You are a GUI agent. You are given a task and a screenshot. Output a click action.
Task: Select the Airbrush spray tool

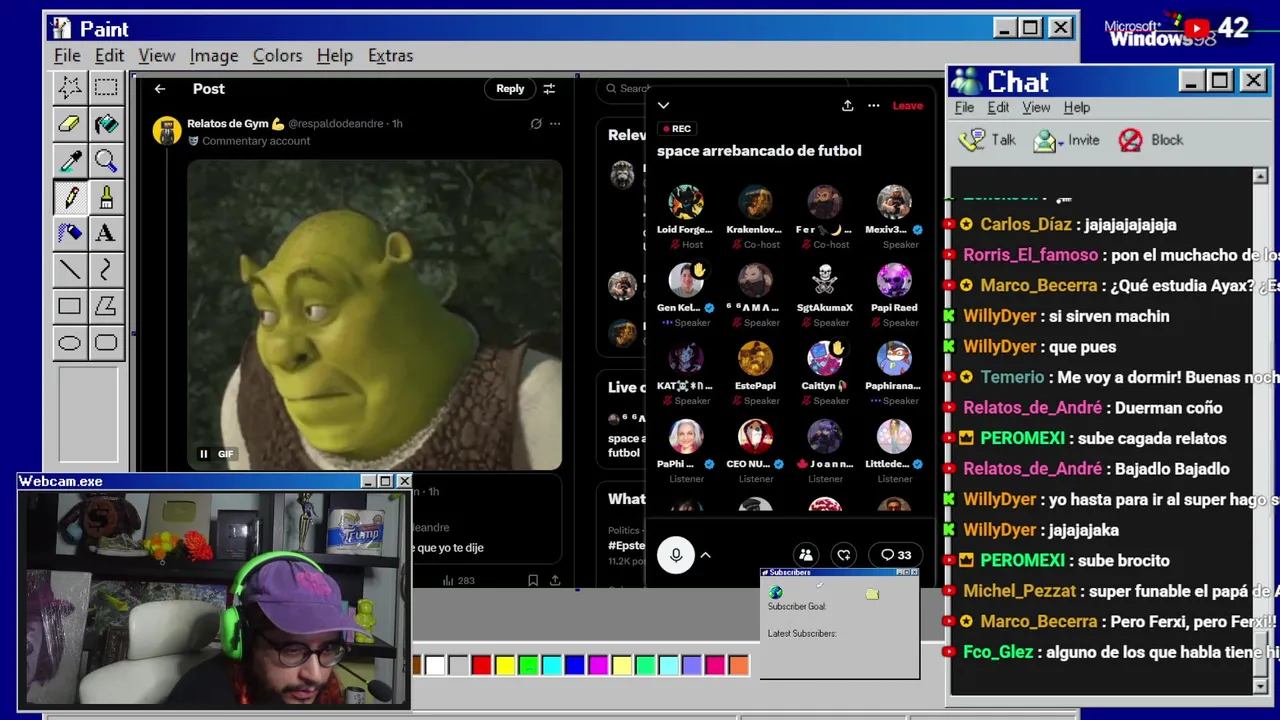click(69, 233)
